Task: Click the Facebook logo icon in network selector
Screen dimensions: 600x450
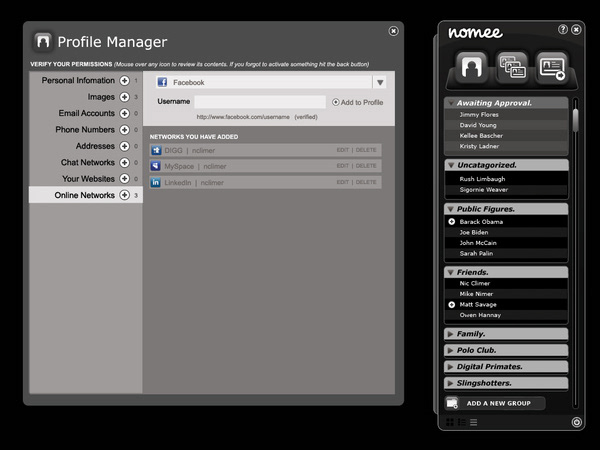Action: (162, 82)
